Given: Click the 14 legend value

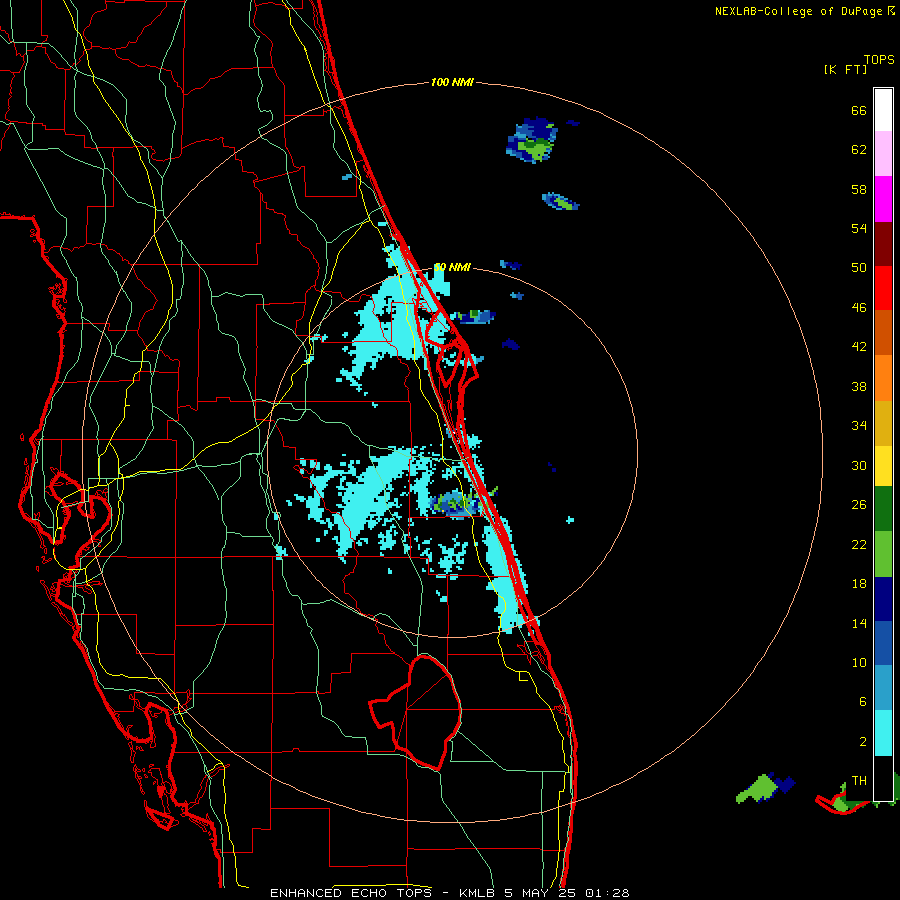Looking at the screenshot, I should (859, 623).
